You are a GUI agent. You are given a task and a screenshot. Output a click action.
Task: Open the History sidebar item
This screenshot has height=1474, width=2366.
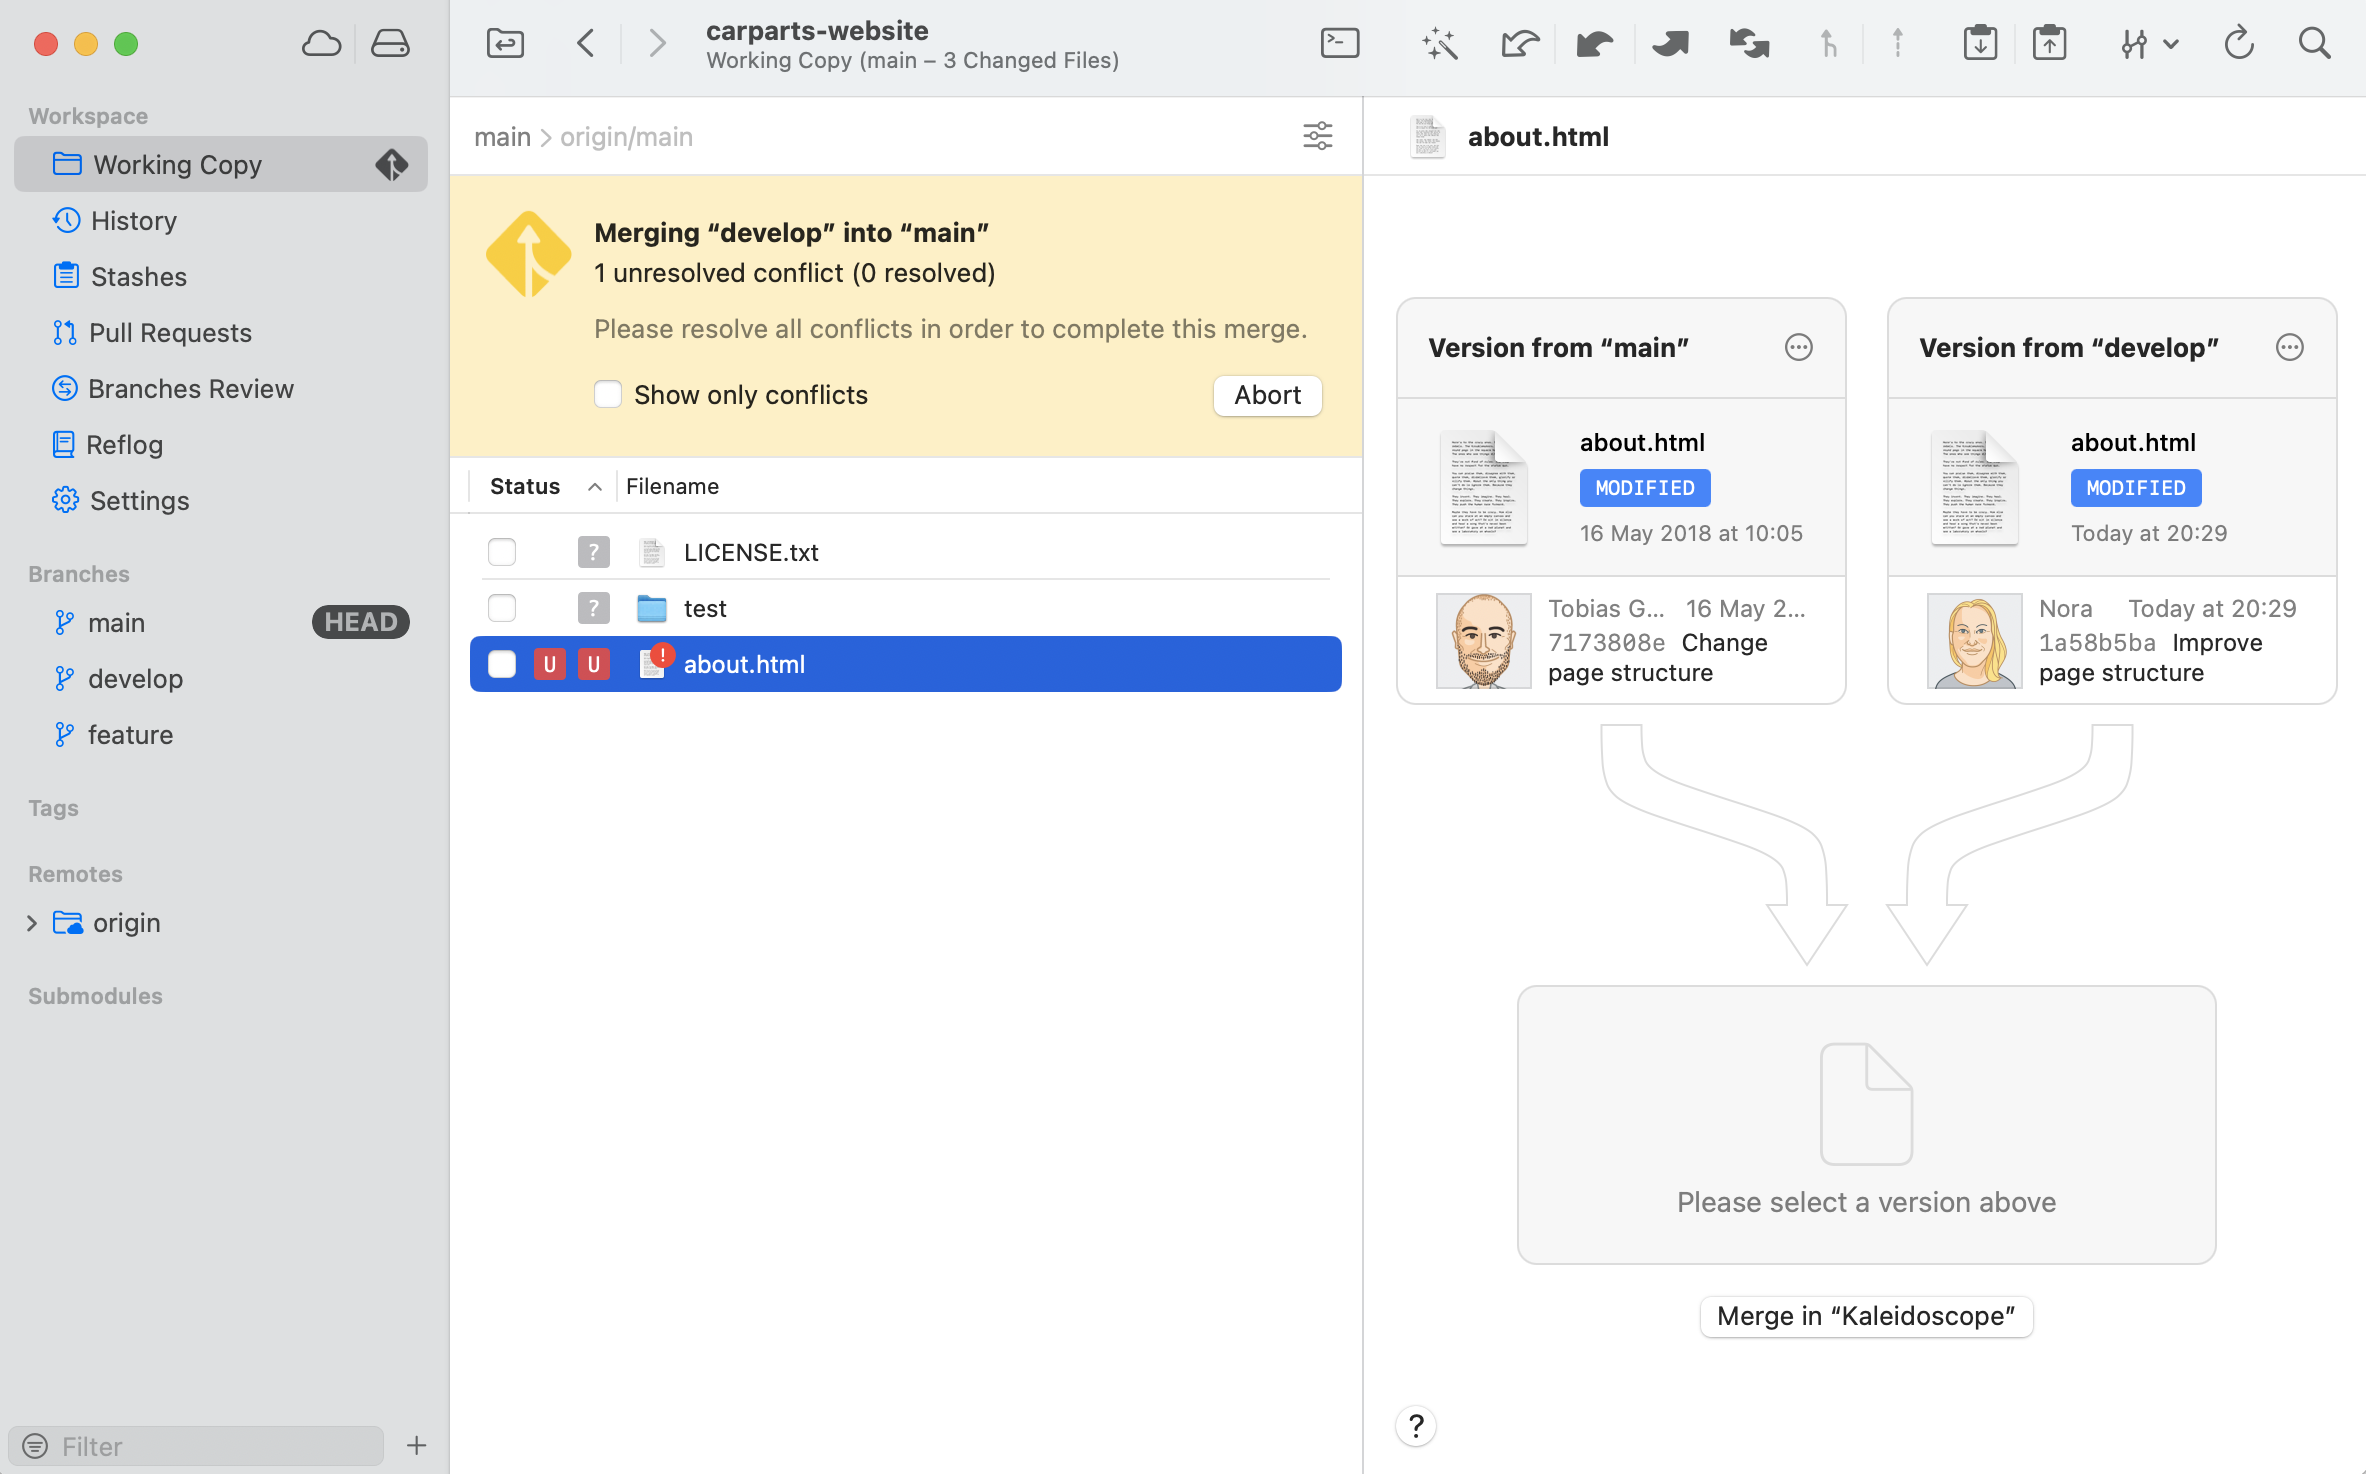pyautogui.click(x=133, y=220)
